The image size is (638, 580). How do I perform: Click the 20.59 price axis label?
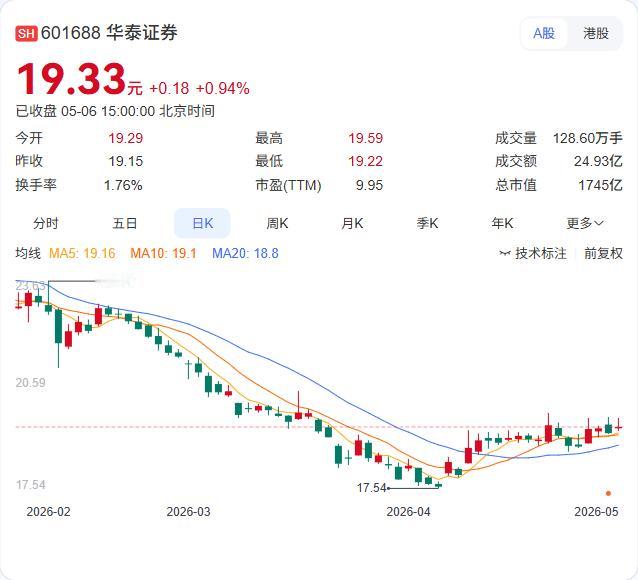(x=31, y=383)
